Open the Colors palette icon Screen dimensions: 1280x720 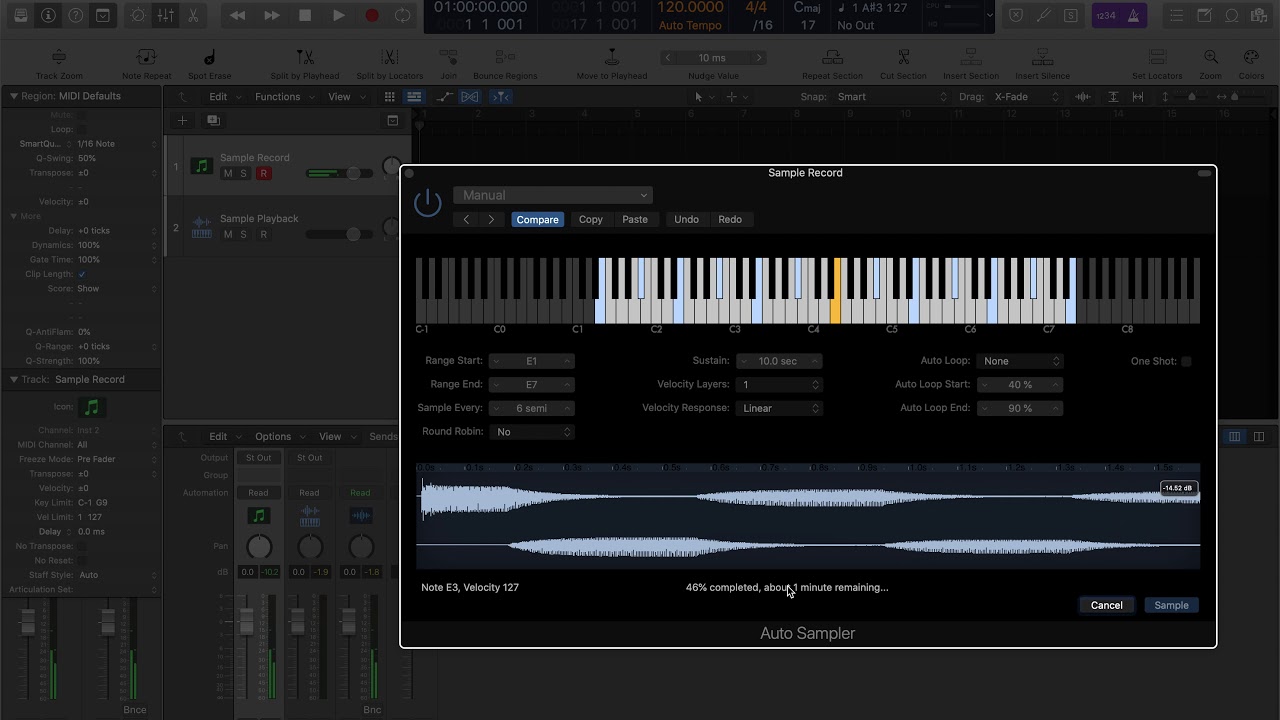[x=1251, y=58]
